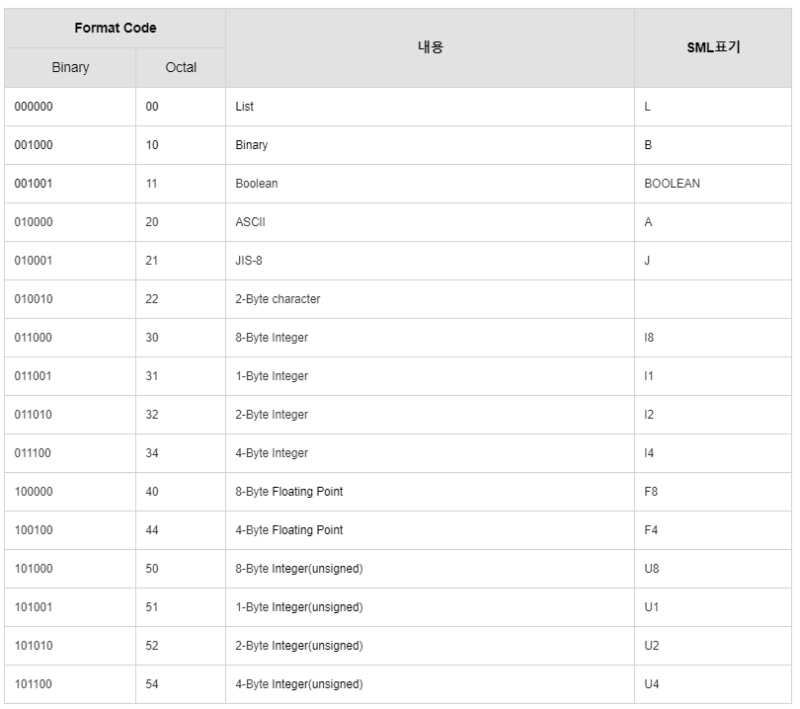Click octal code 31 cell
Image resolution: width=800 pixels, height=709 pixels.
click(180, 376)
